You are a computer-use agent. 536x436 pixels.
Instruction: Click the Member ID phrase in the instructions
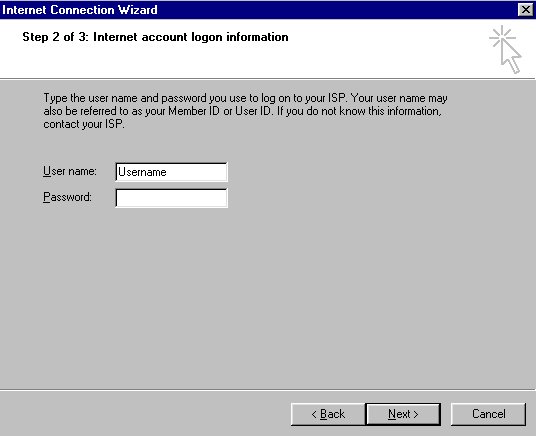tap(194, 111)
